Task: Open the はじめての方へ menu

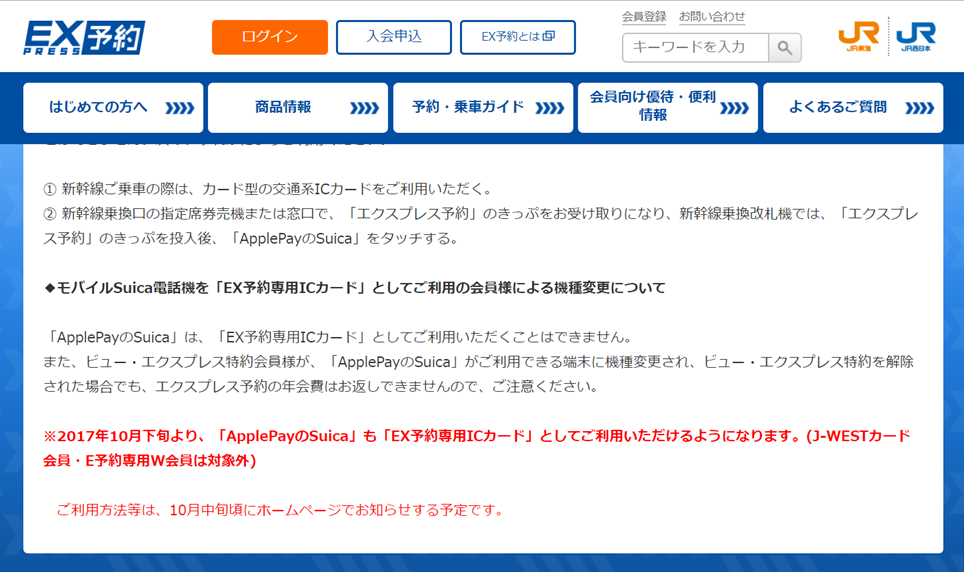Action: tap(113, 108)
